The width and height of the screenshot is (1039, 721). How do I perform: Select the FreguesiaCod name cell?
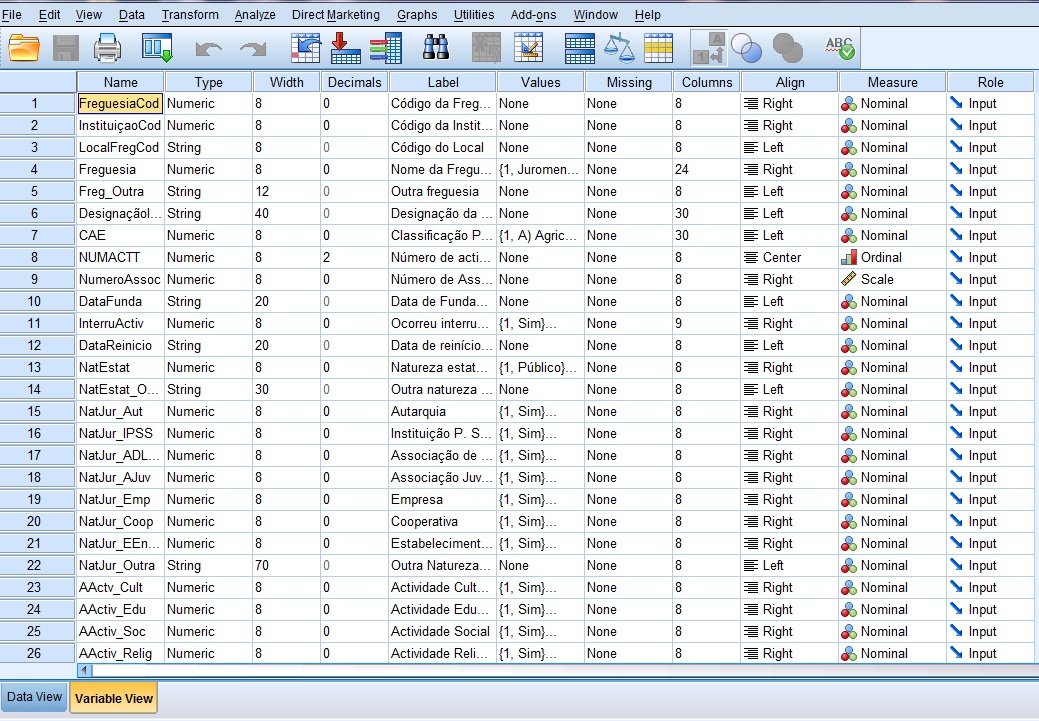pyautogui.click(x=120, y=103)
